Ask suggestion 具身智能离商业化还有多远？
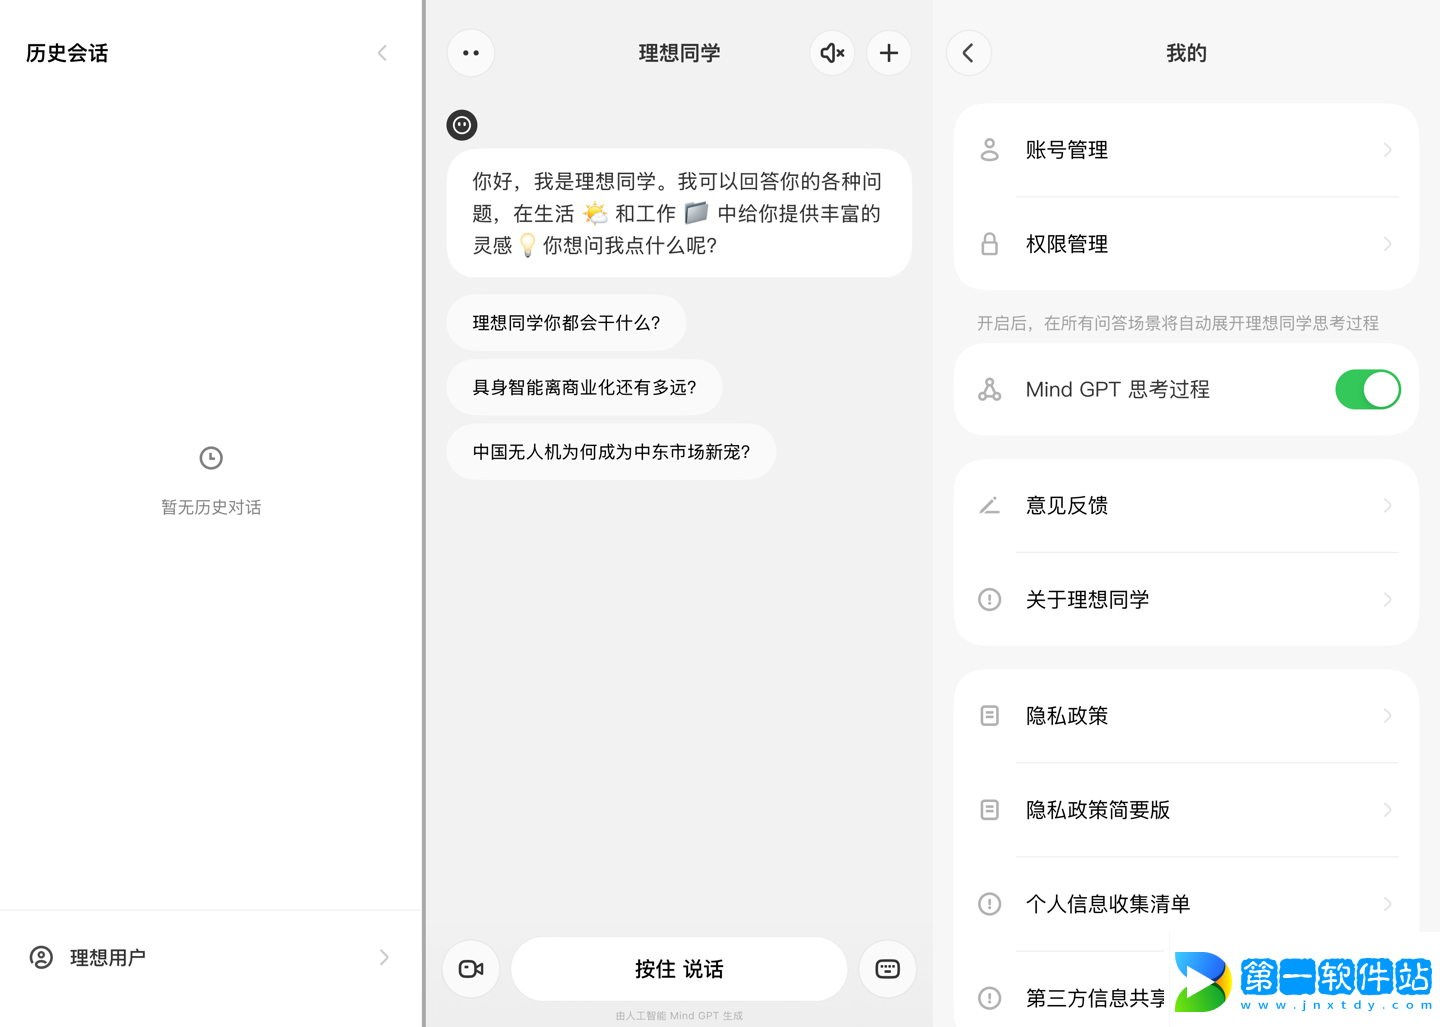The image size is (1440, 1027). pos(584,387)
